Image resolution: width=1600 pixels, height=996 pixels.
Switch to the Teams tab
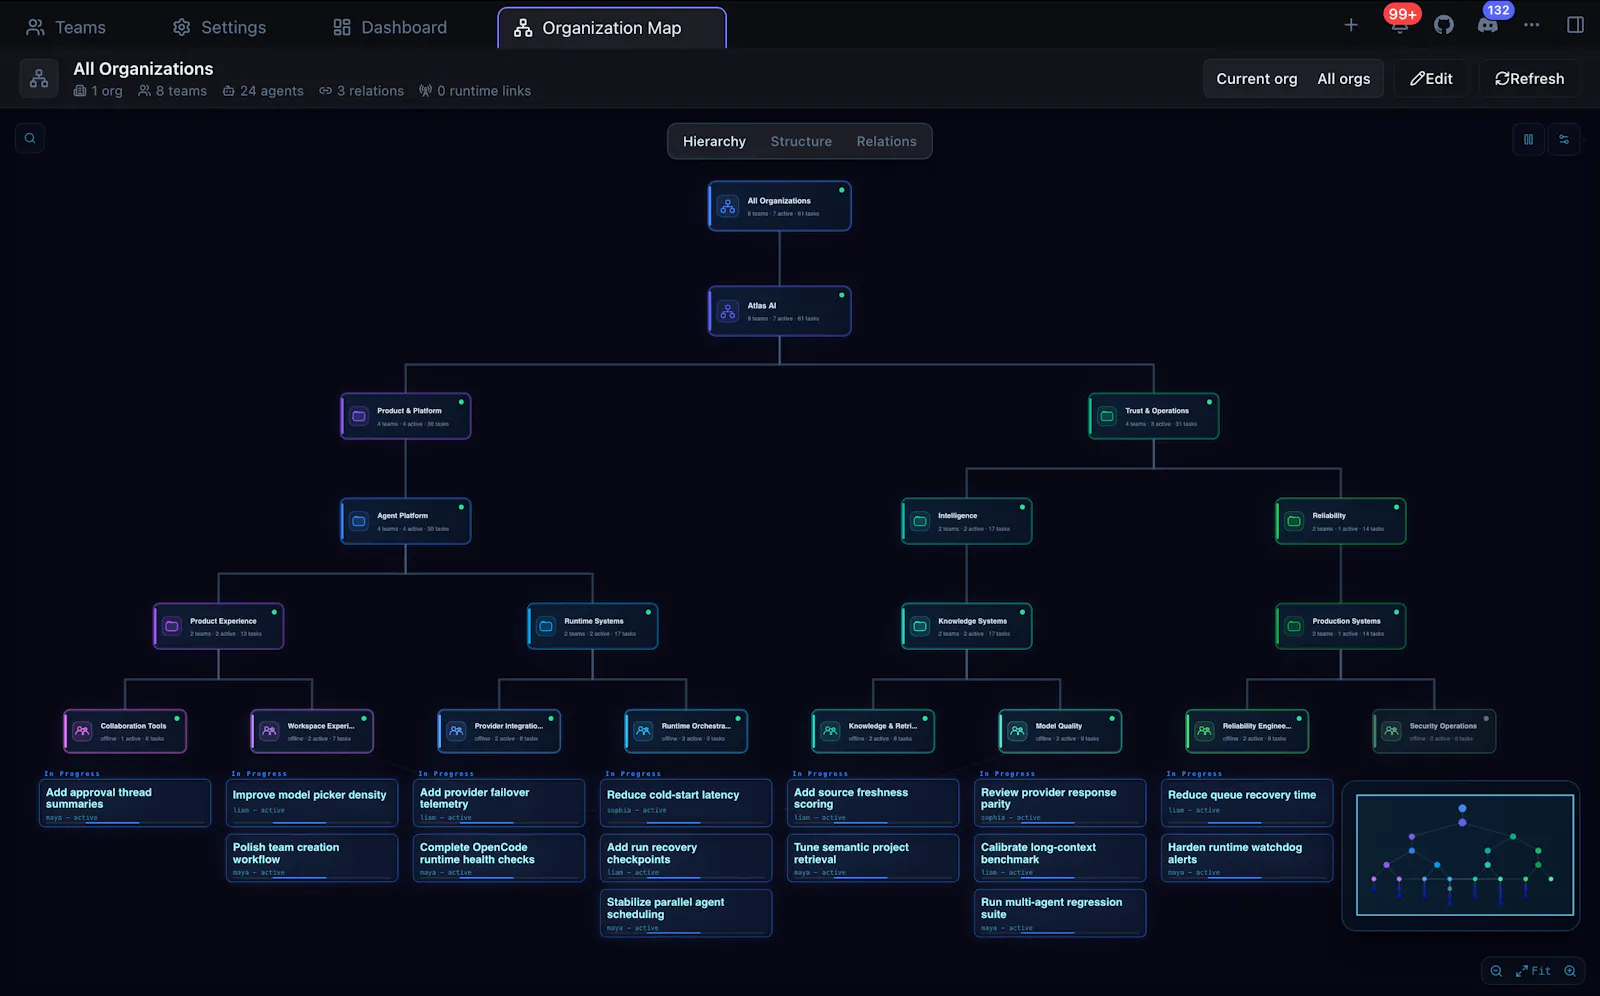(66, 27)
